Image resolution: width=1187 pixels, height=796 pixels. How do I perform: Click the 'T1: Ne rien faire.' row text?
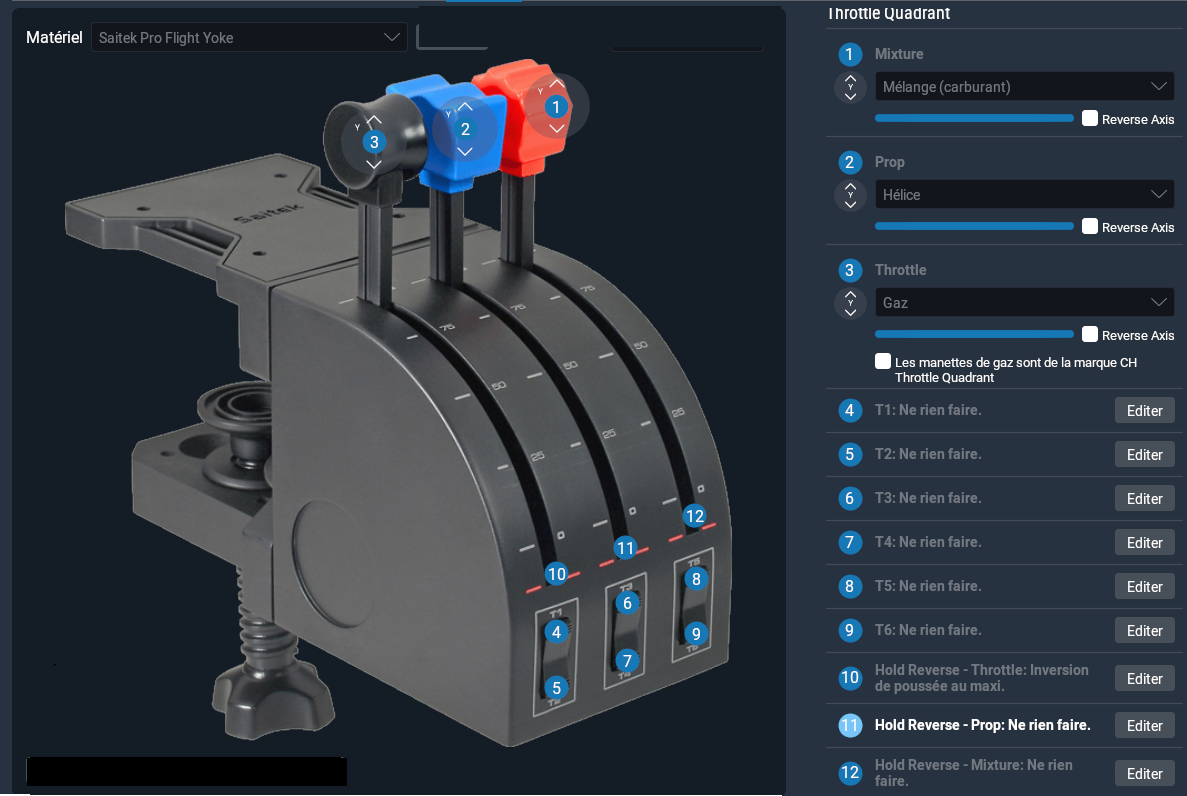[x=928, y=410]
